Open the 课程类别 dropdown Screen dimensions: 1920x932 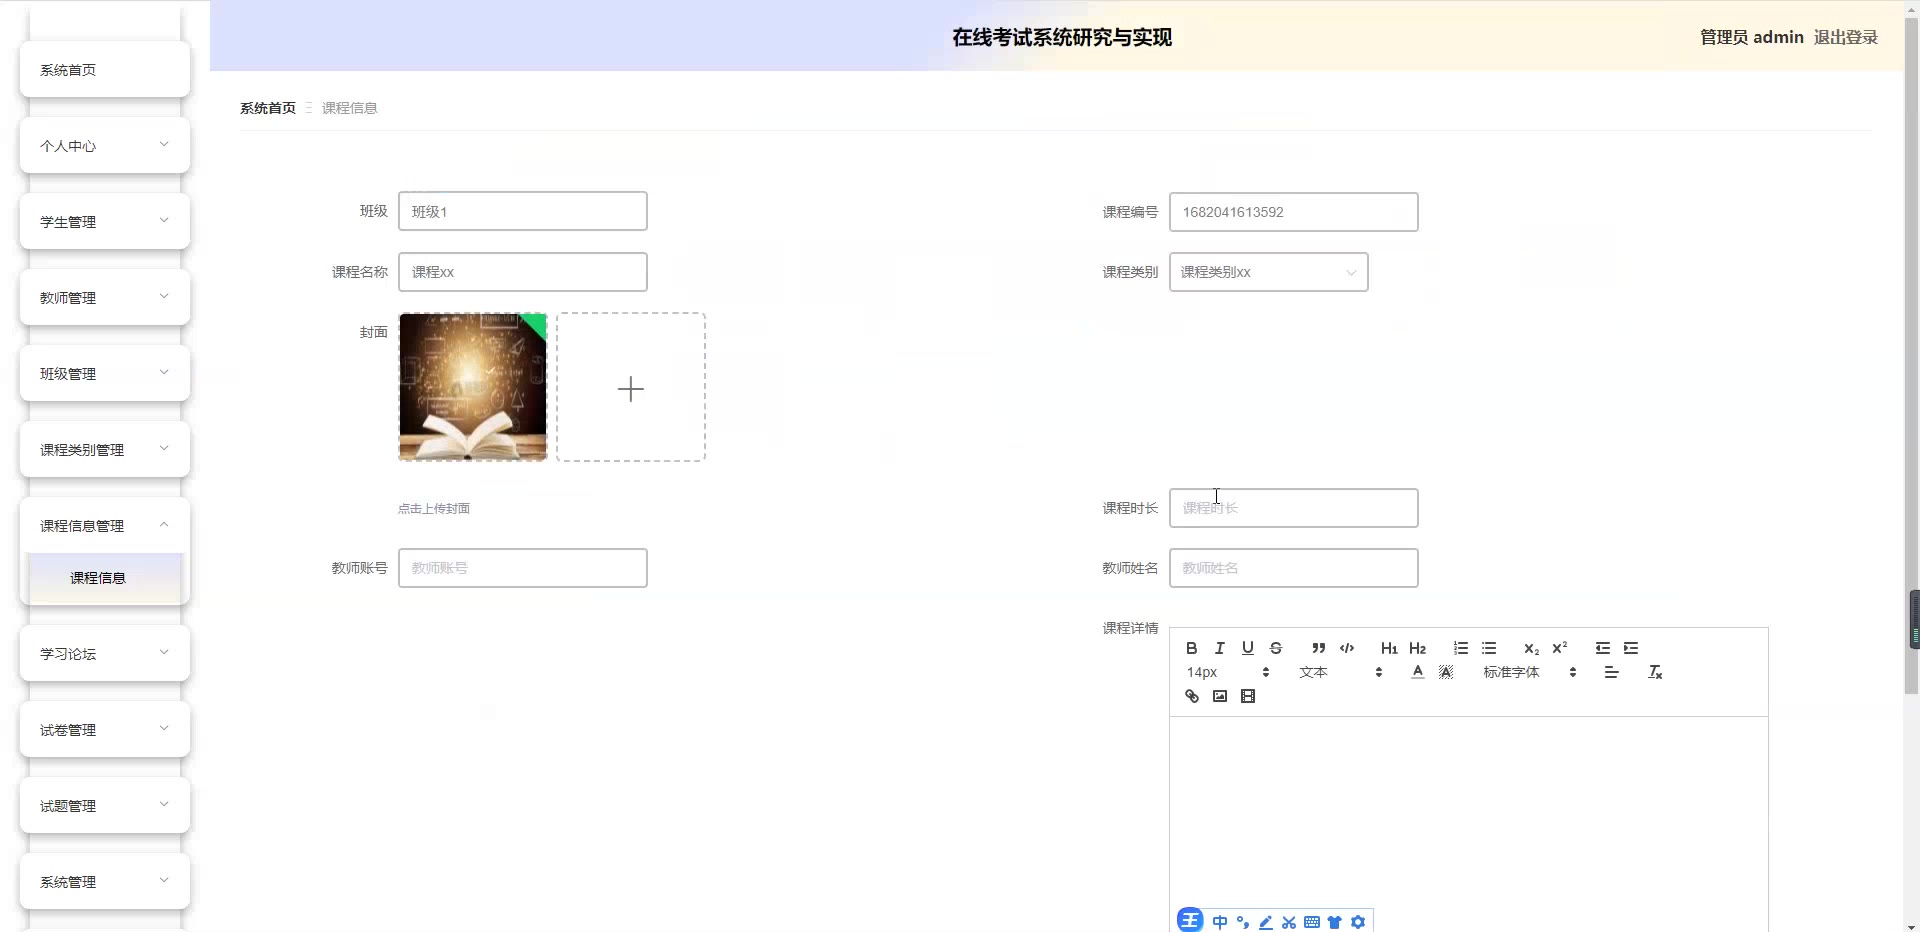coord(1268,272)
